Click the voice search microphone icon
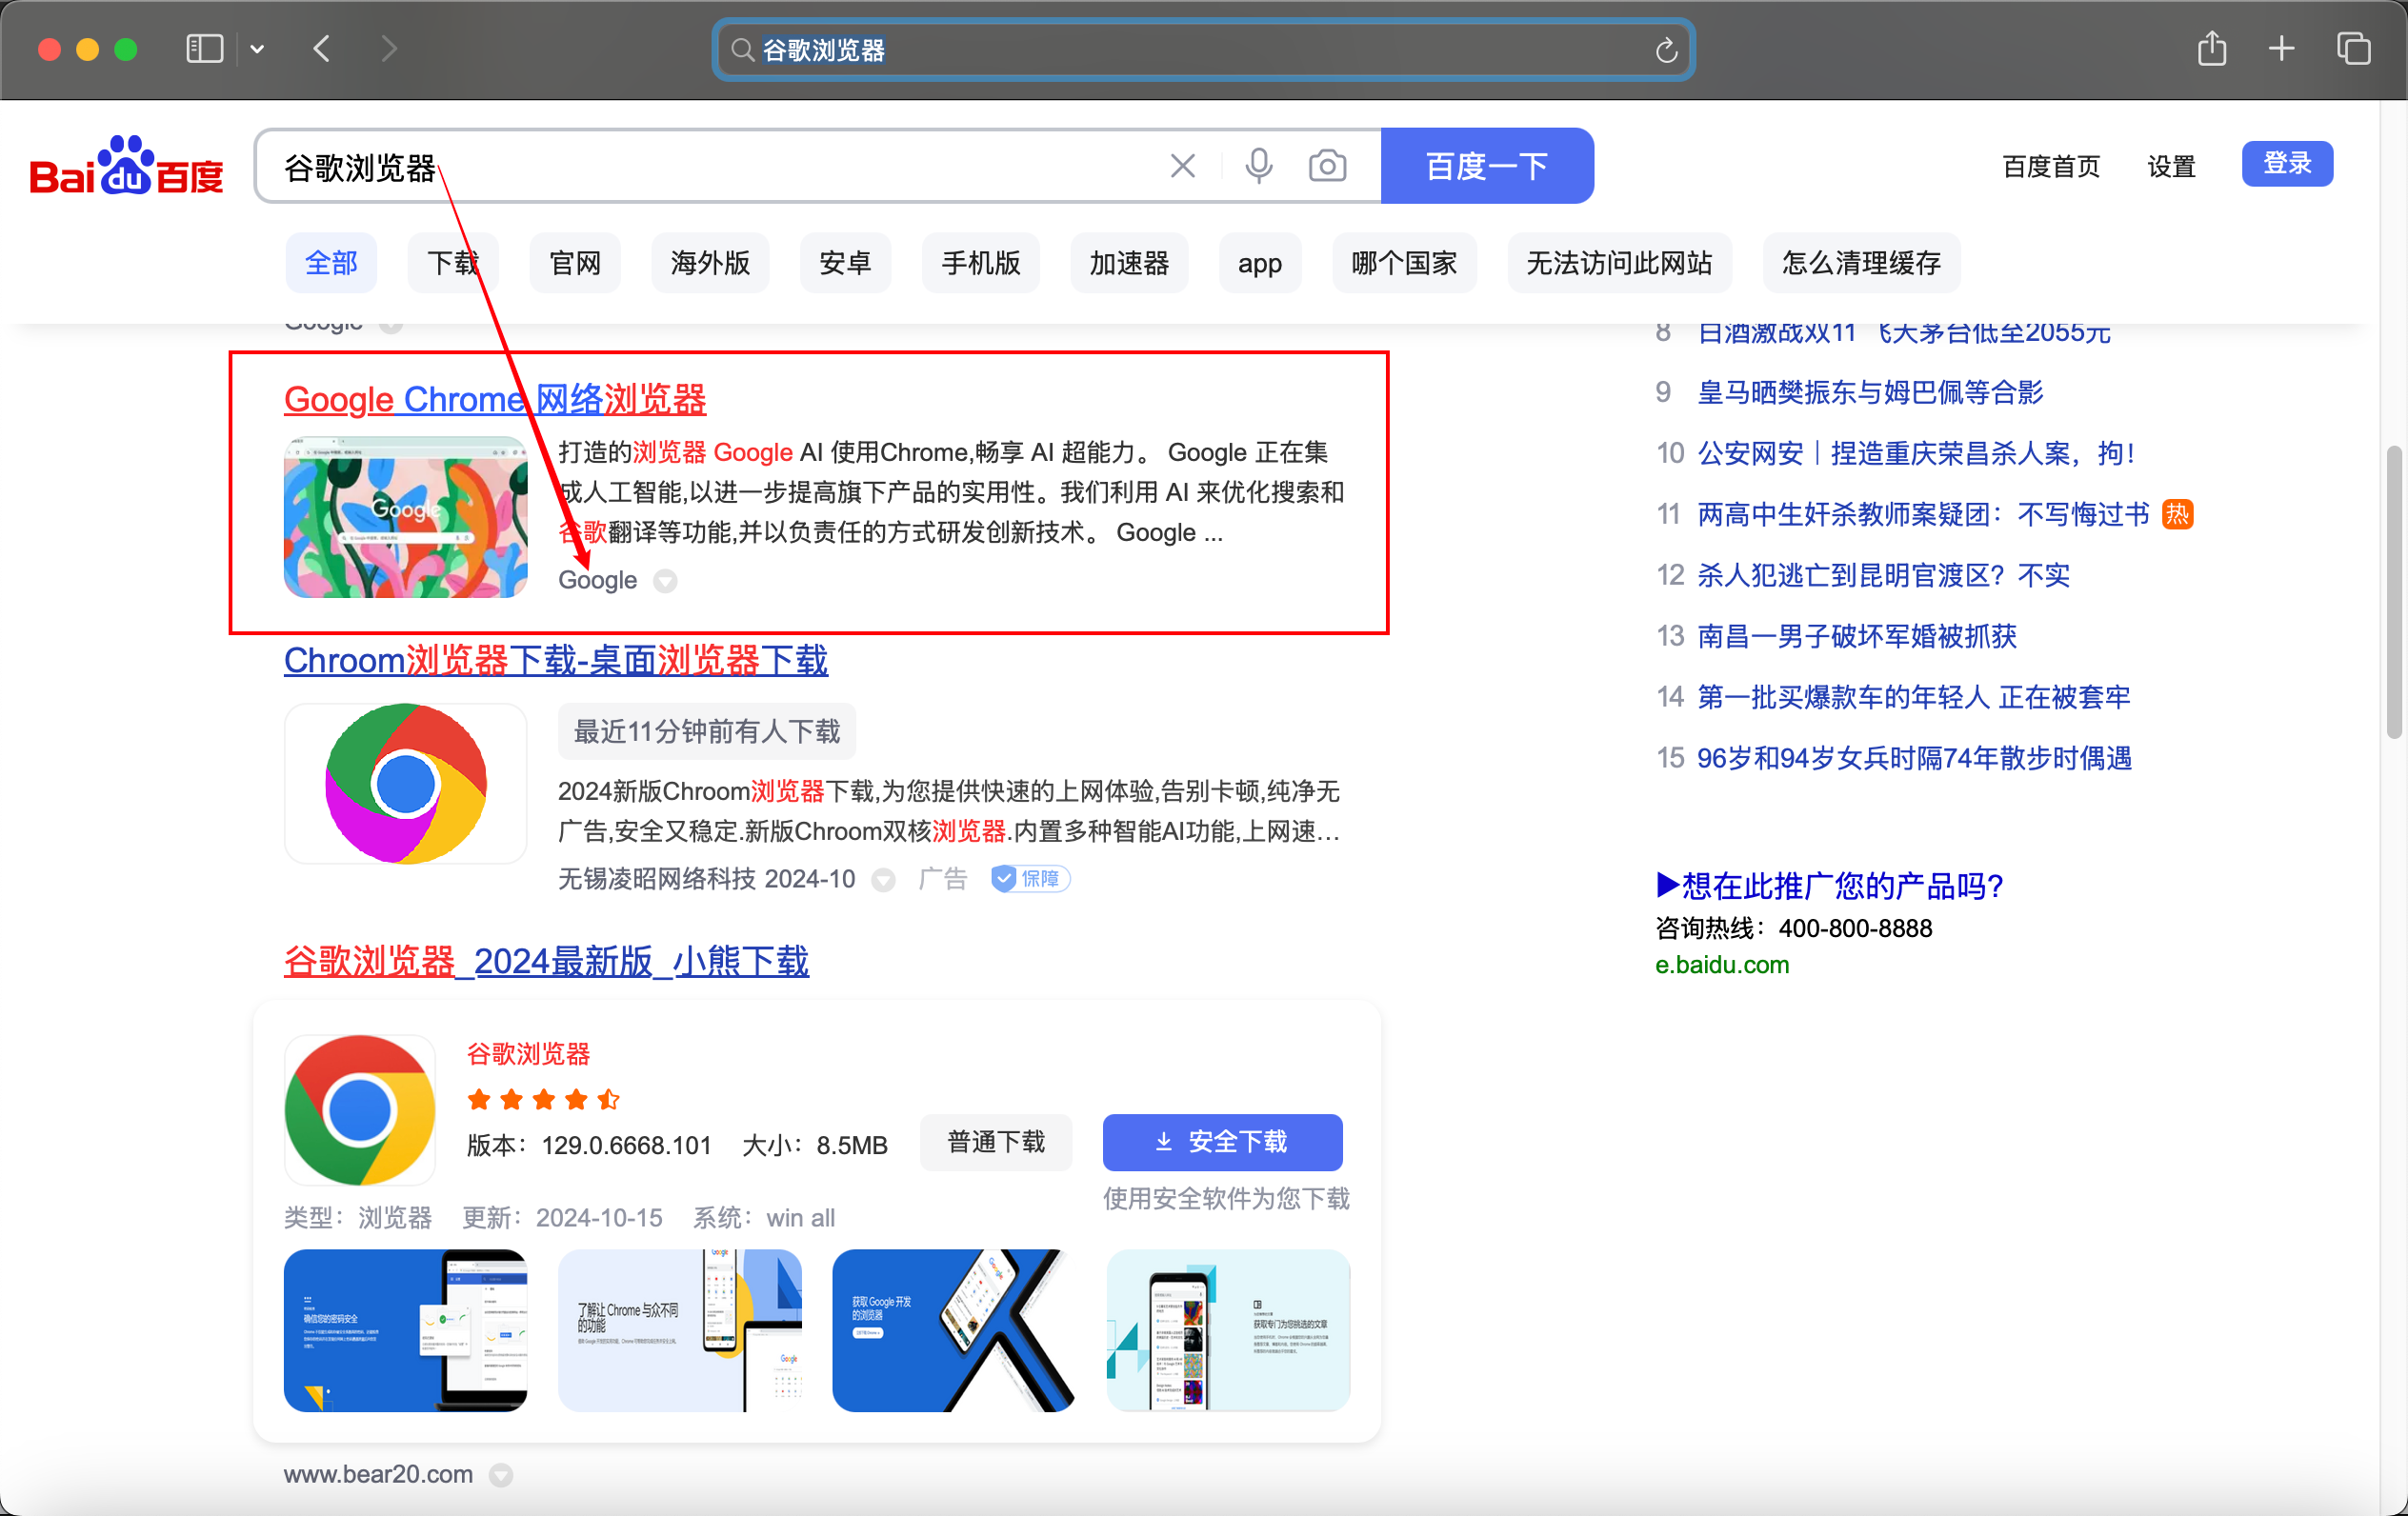Viewport: 2408px width, 1516px height. point(1259,166)
